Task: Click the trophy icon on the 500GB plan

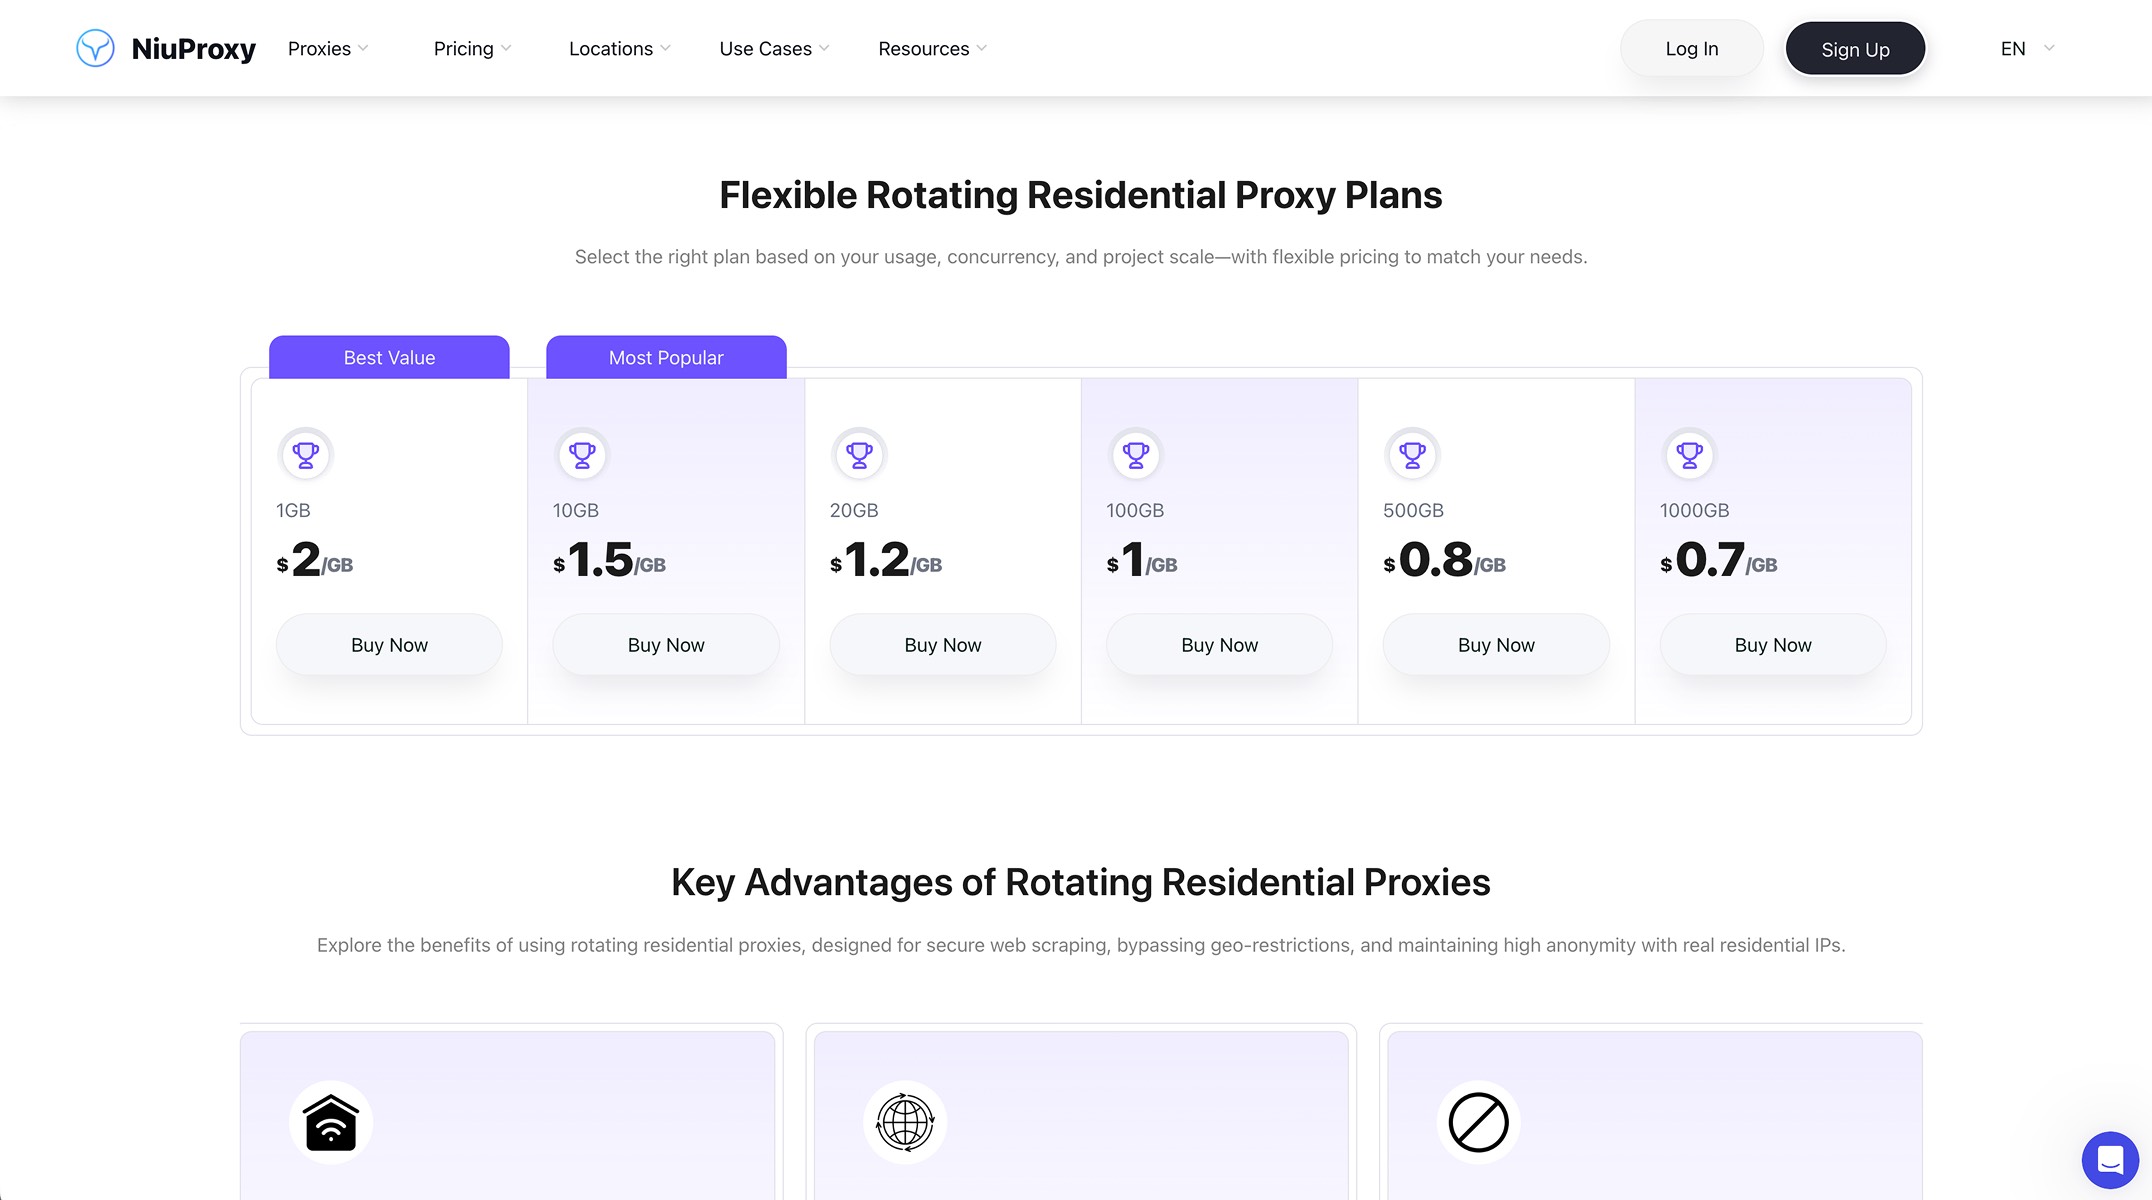Action: tap(1412, 455)
